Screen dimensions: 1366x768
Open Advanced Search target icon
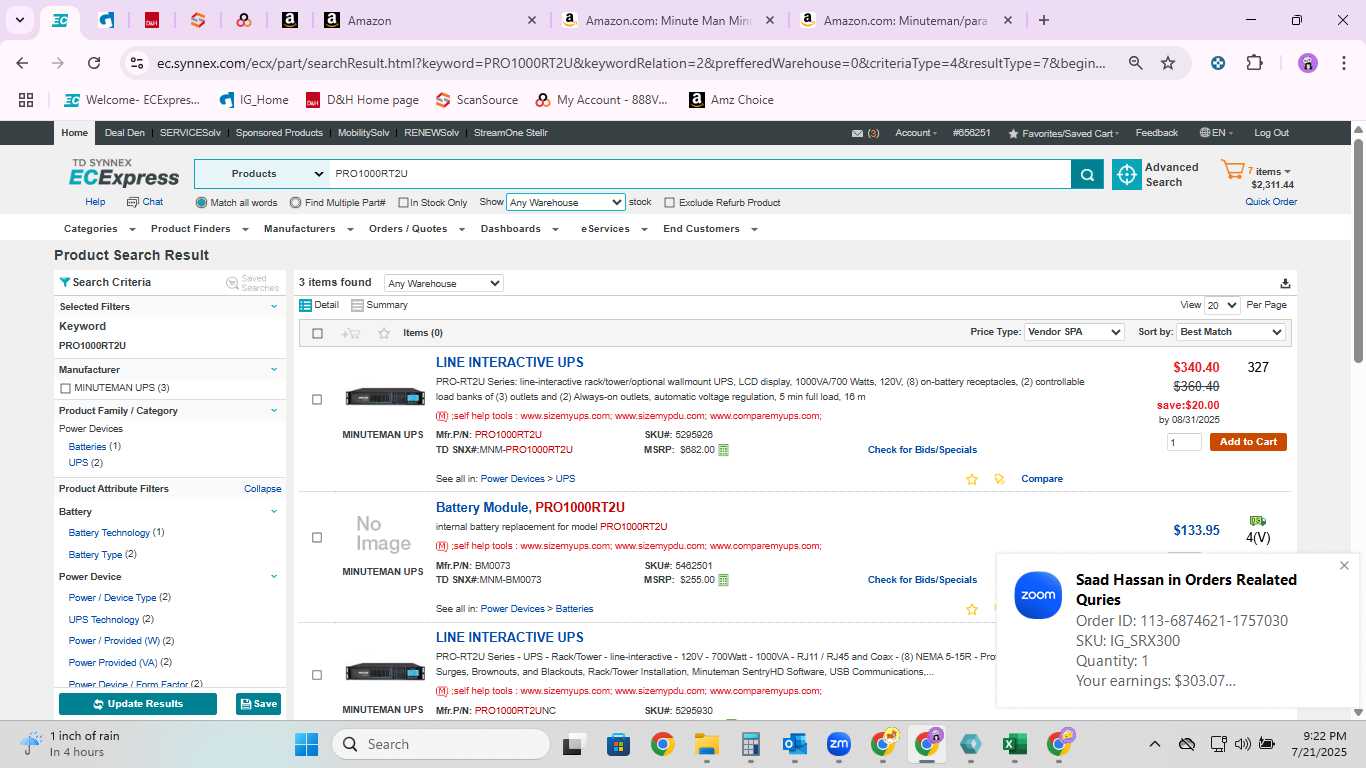[1127, 175]
